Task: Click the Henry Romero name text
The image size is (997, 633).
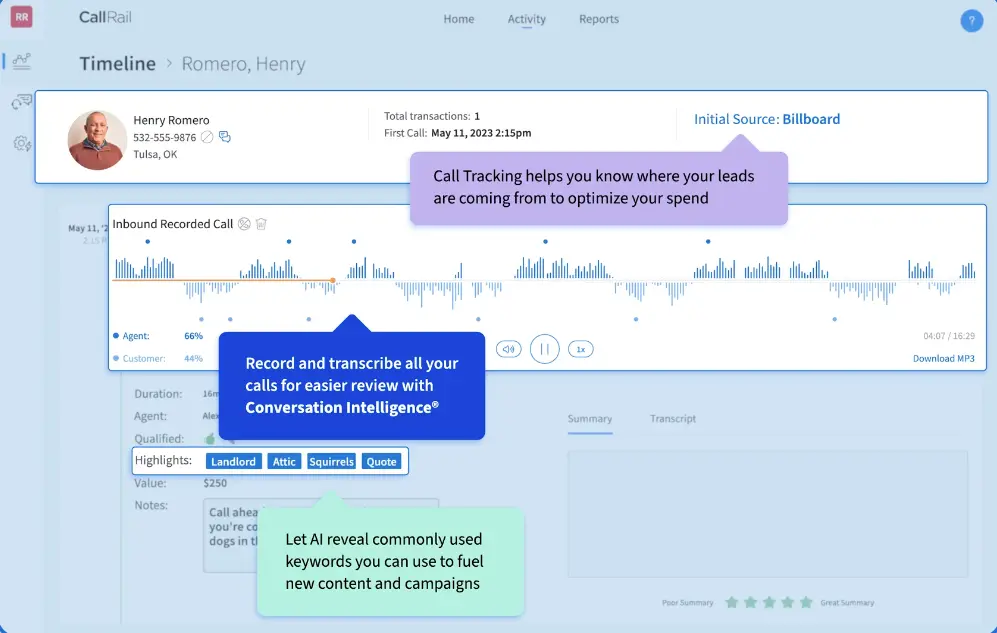Action: coord(171,120)
